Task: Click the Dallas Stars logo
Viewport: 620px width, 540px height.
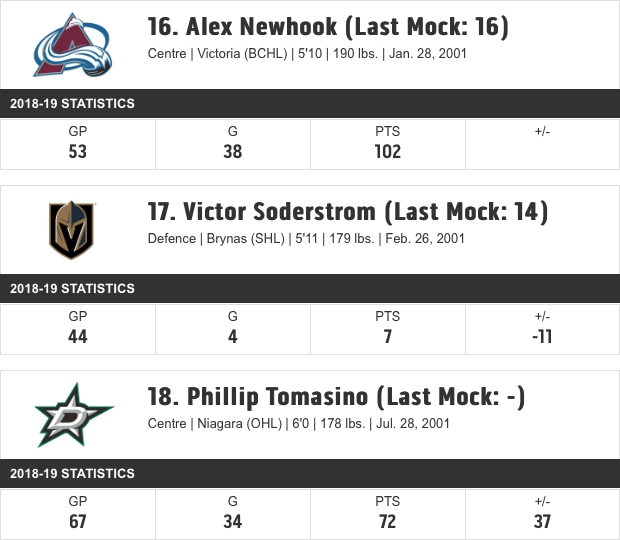Action: click(74, 415)
